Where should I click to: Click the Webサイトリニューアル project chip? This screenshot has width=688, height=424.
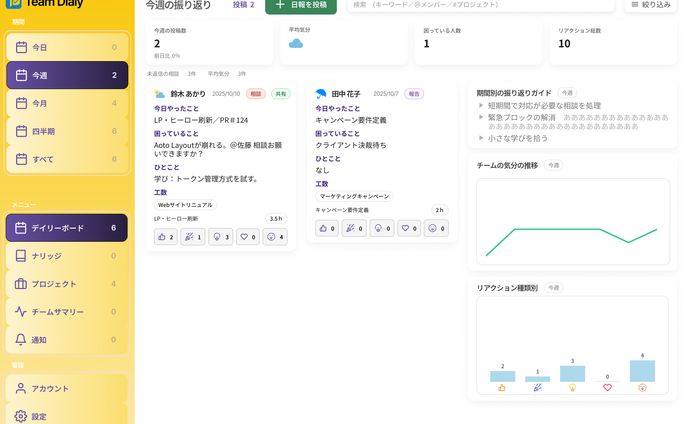[x=185, y=205]
